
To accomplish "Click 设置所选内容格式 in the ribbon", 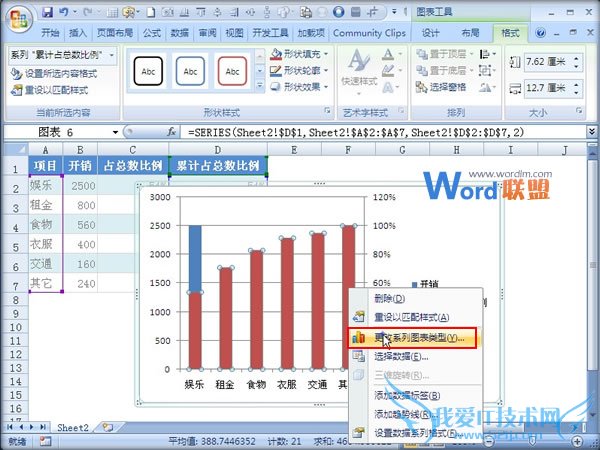I will click(54, 73).
